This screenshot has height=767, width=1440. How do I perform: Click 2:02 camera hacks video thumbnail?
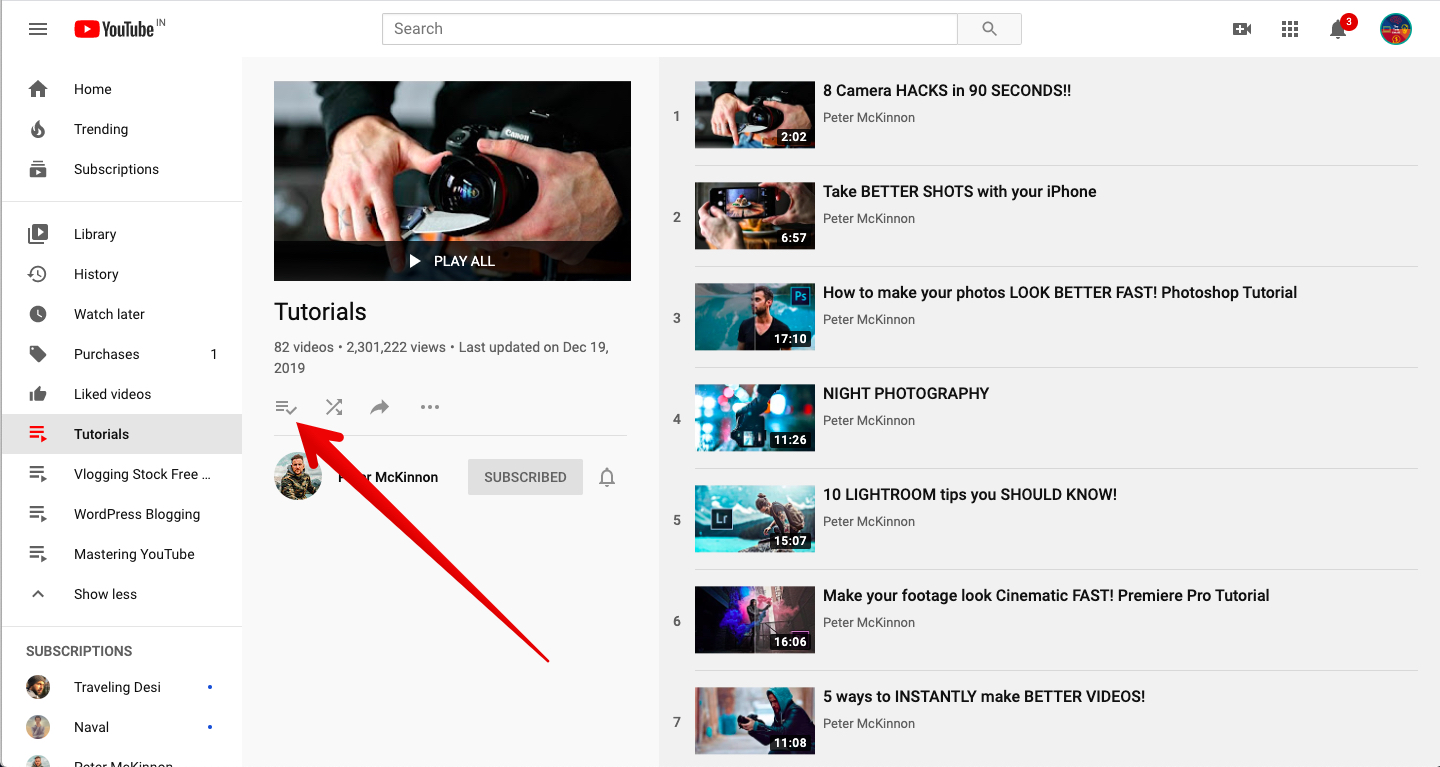tap(755, 115)
